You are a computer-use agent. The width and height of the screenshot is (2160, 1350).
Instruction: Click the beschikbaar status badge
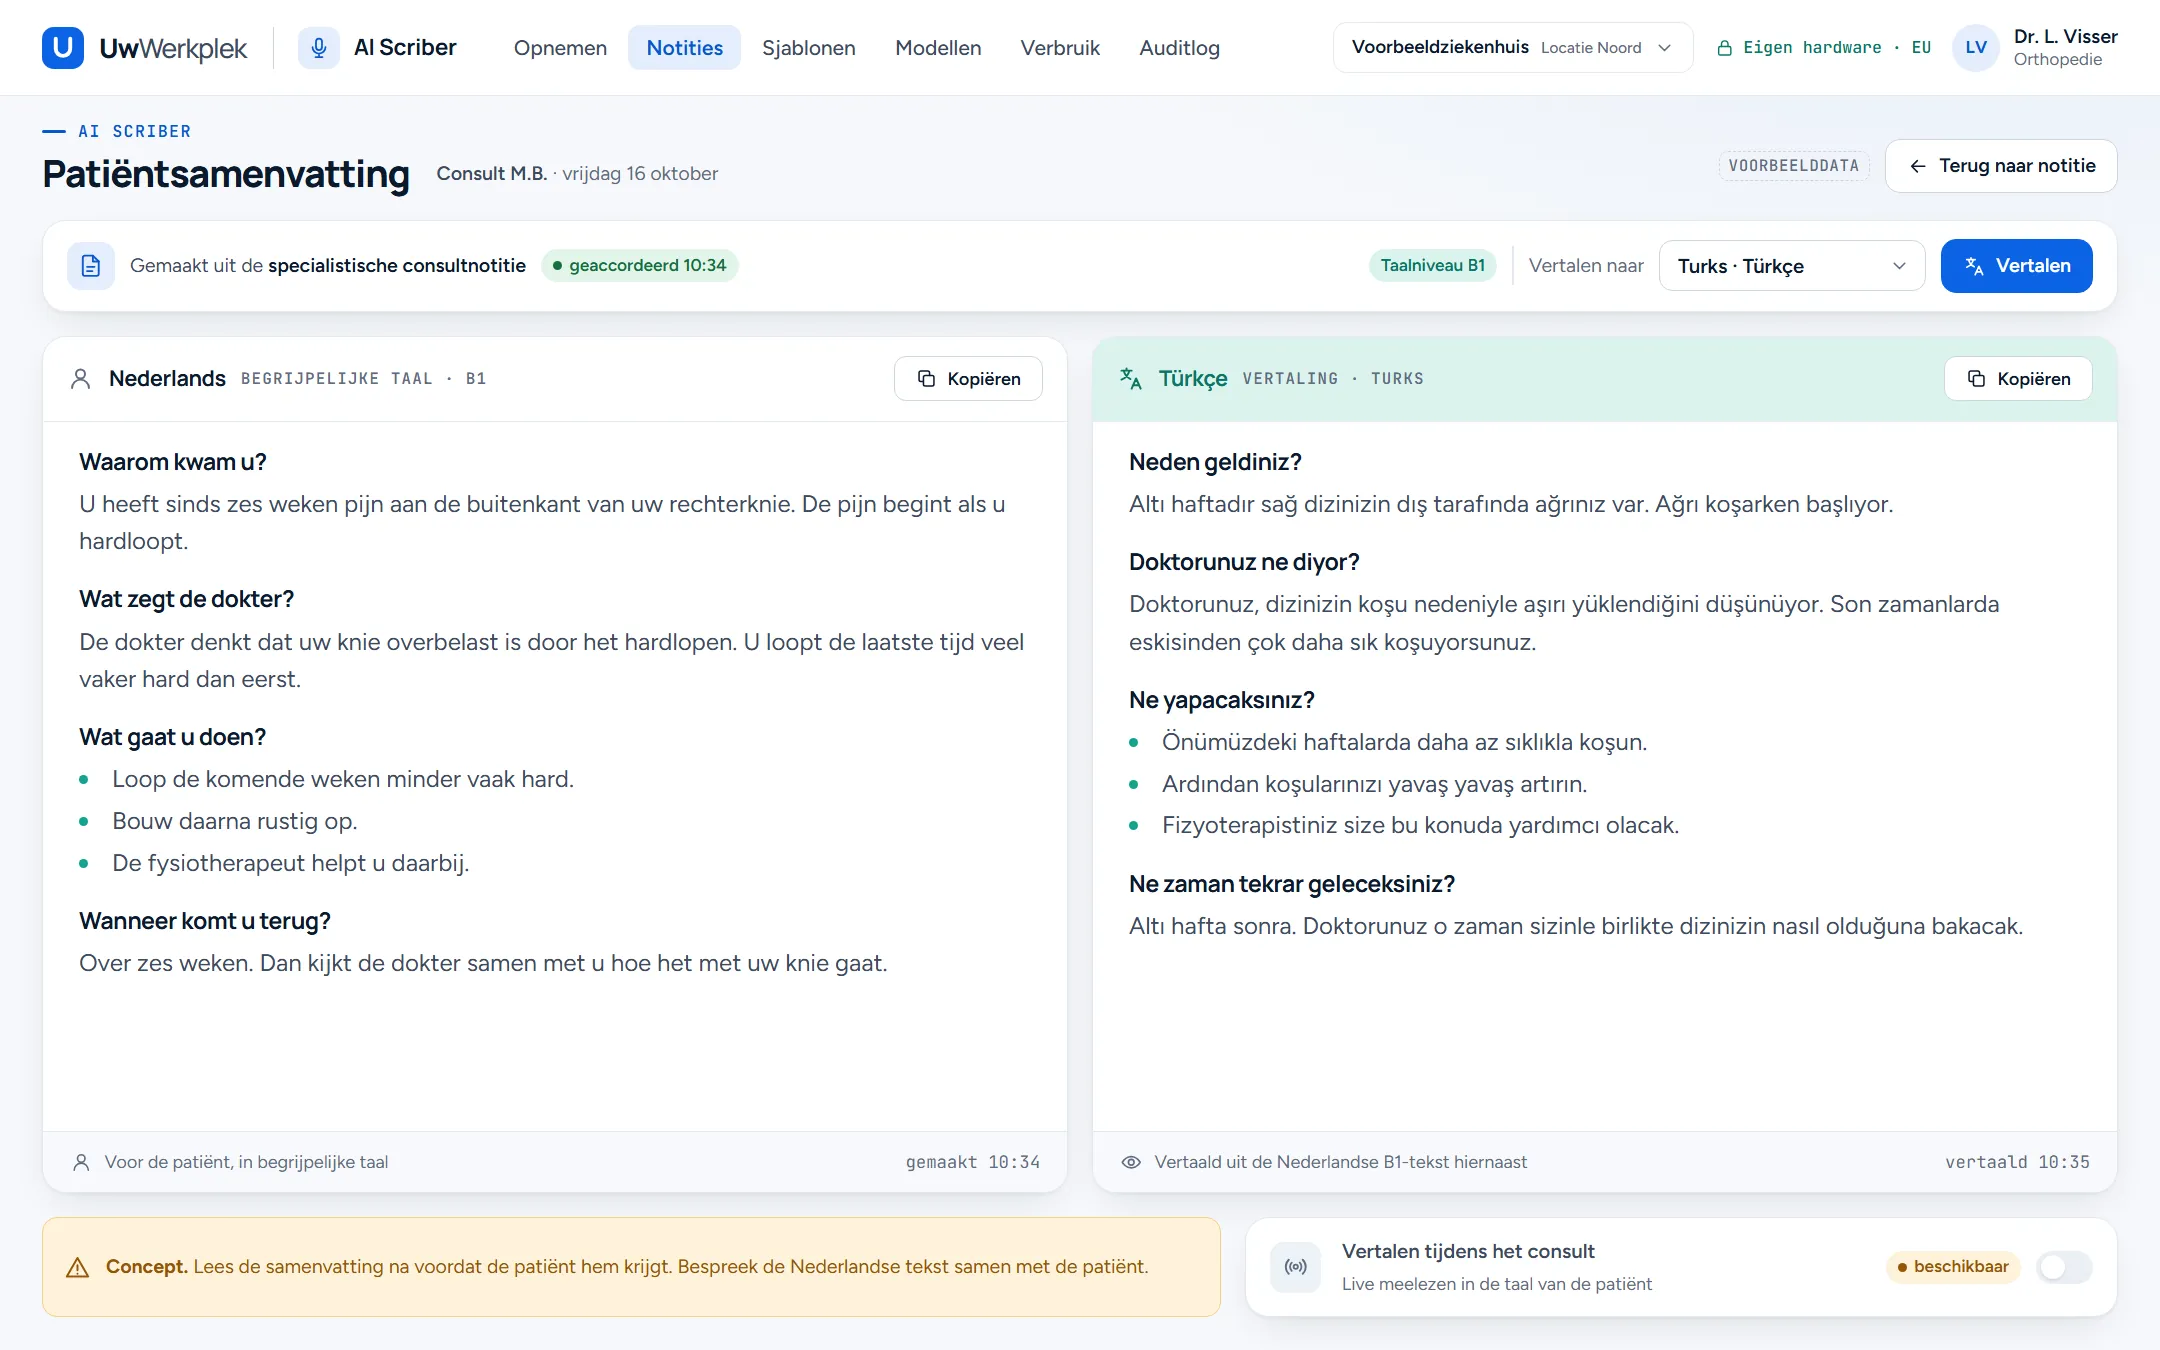[x=1954, y=1267]
